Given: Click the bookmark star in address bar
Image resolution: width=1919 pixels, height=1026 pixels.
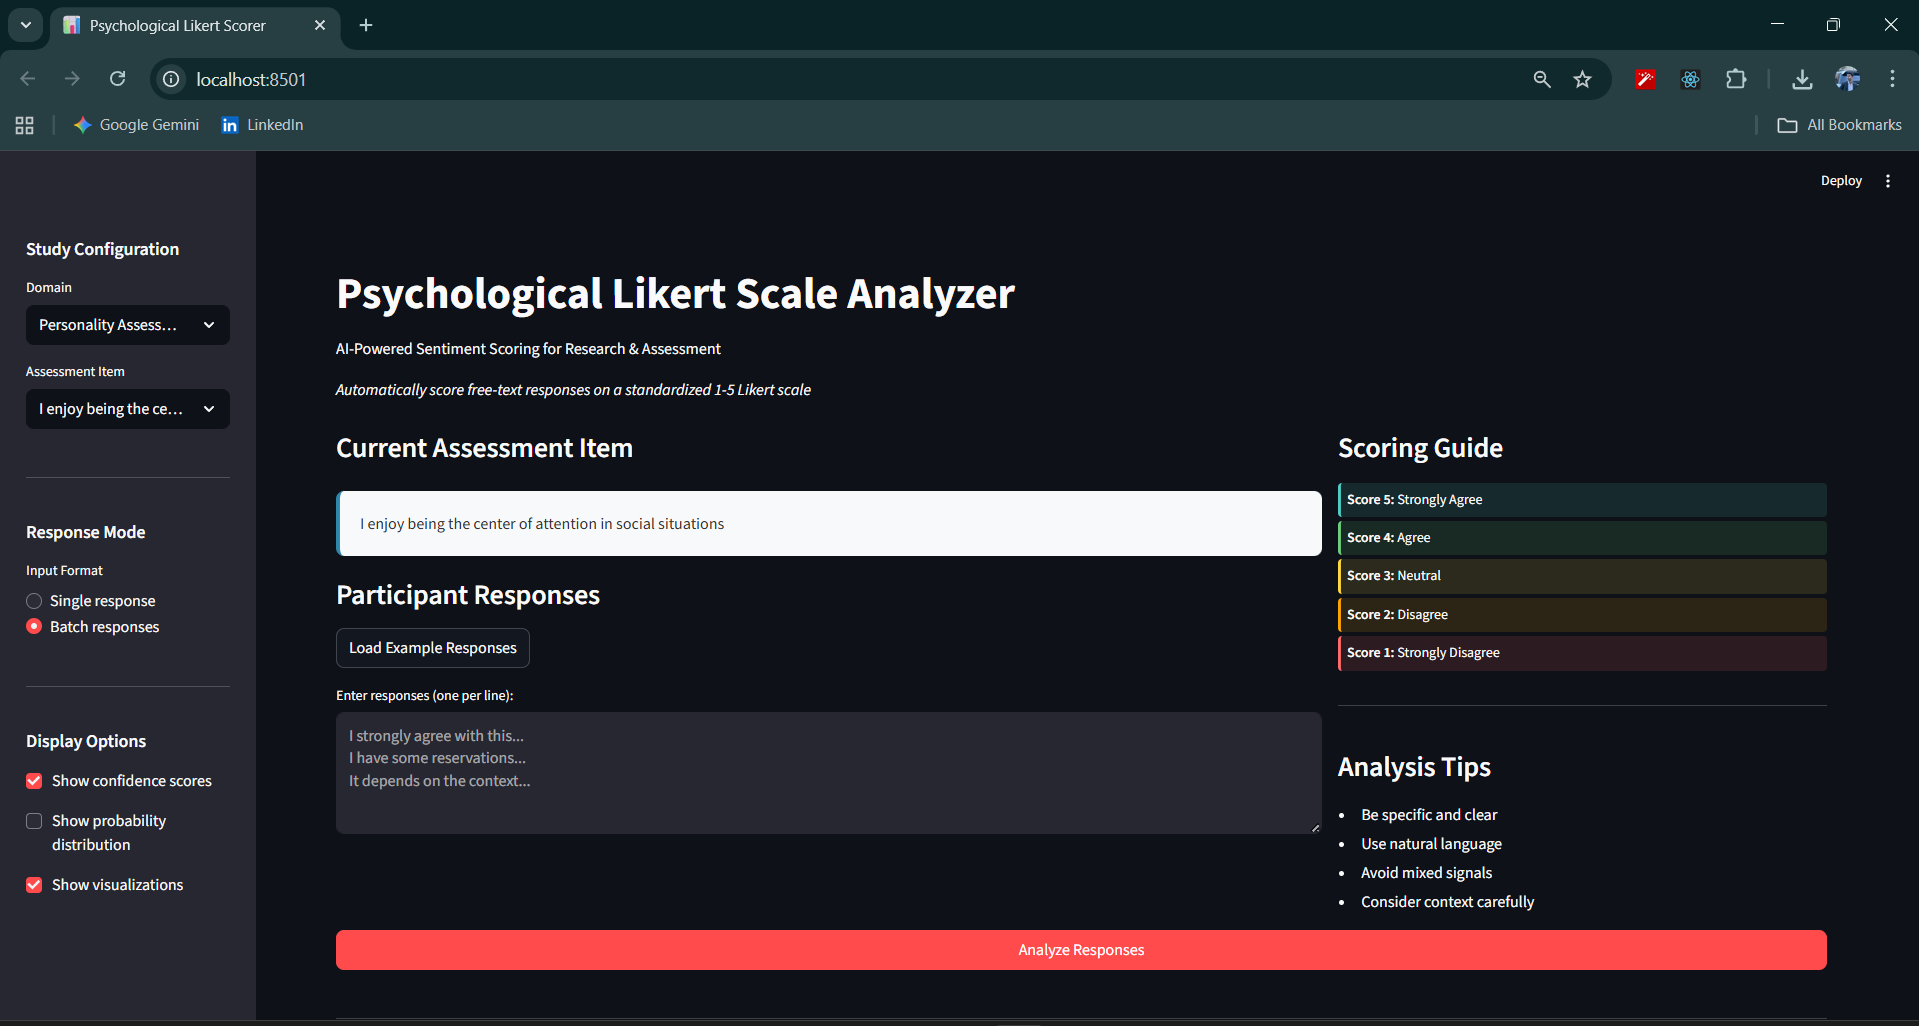Looking at the screenshot, I should coord(1583,79).
